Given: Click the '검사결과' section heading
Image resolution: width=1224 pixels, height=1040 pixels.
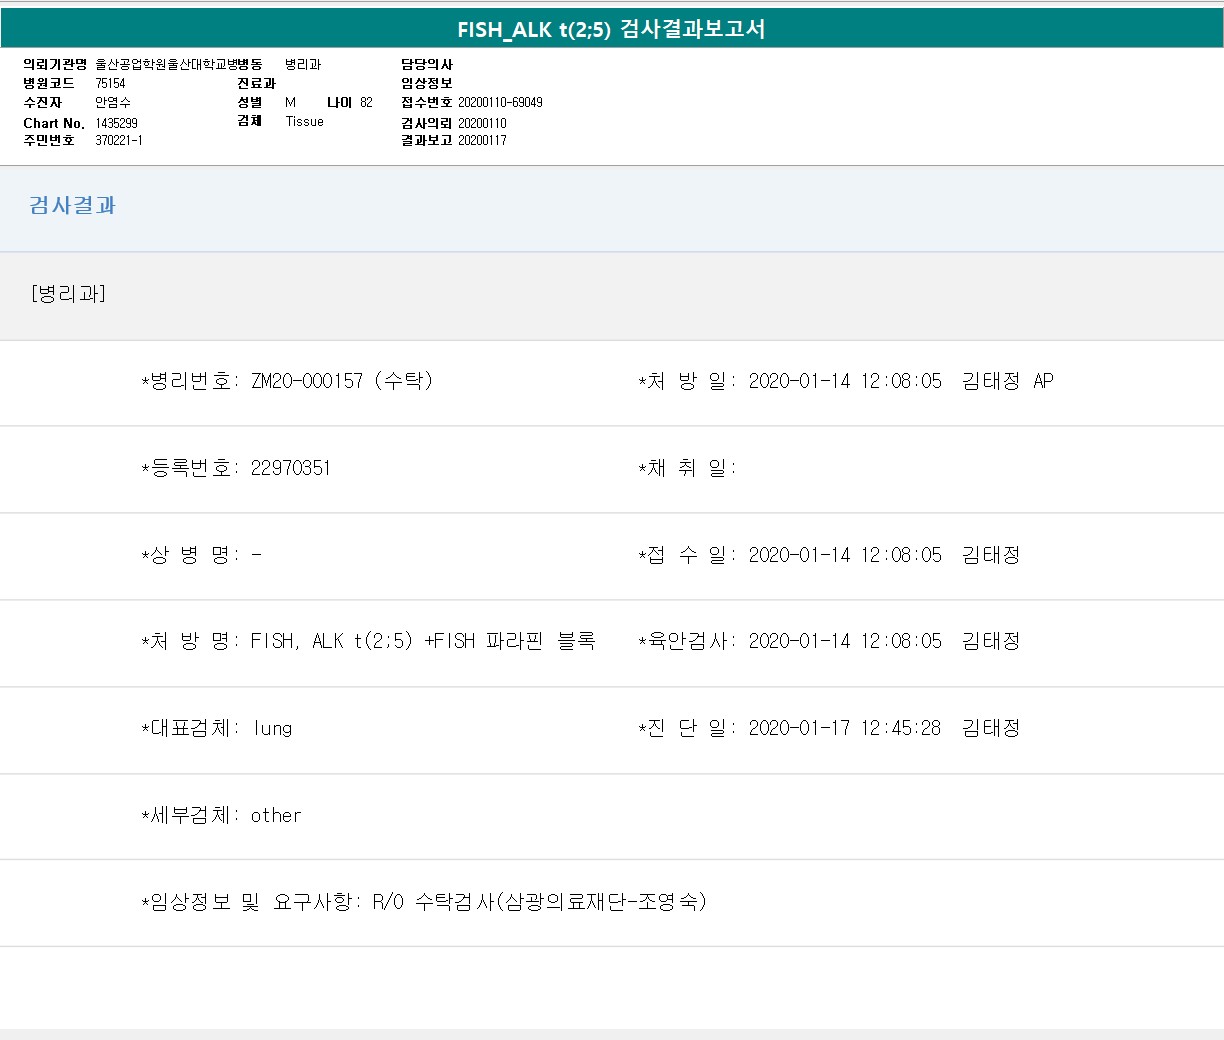Looking at the screenshot, I should click(x=72, y=205).
